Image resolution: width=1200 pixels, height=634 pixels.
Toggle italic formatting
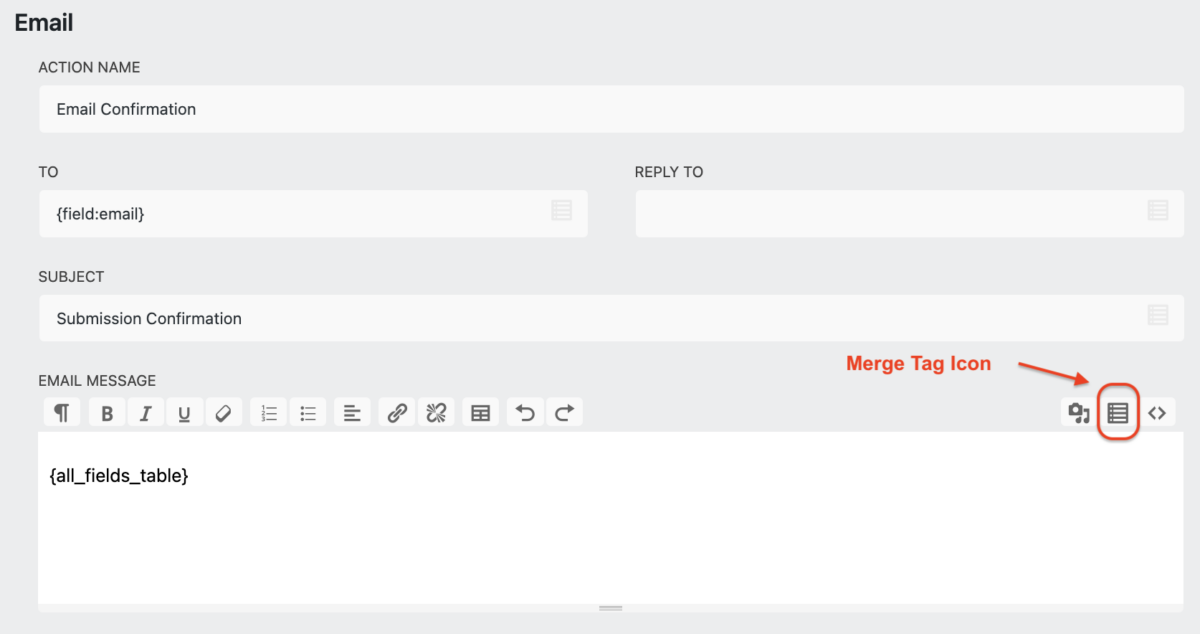[x=145, y=412]
